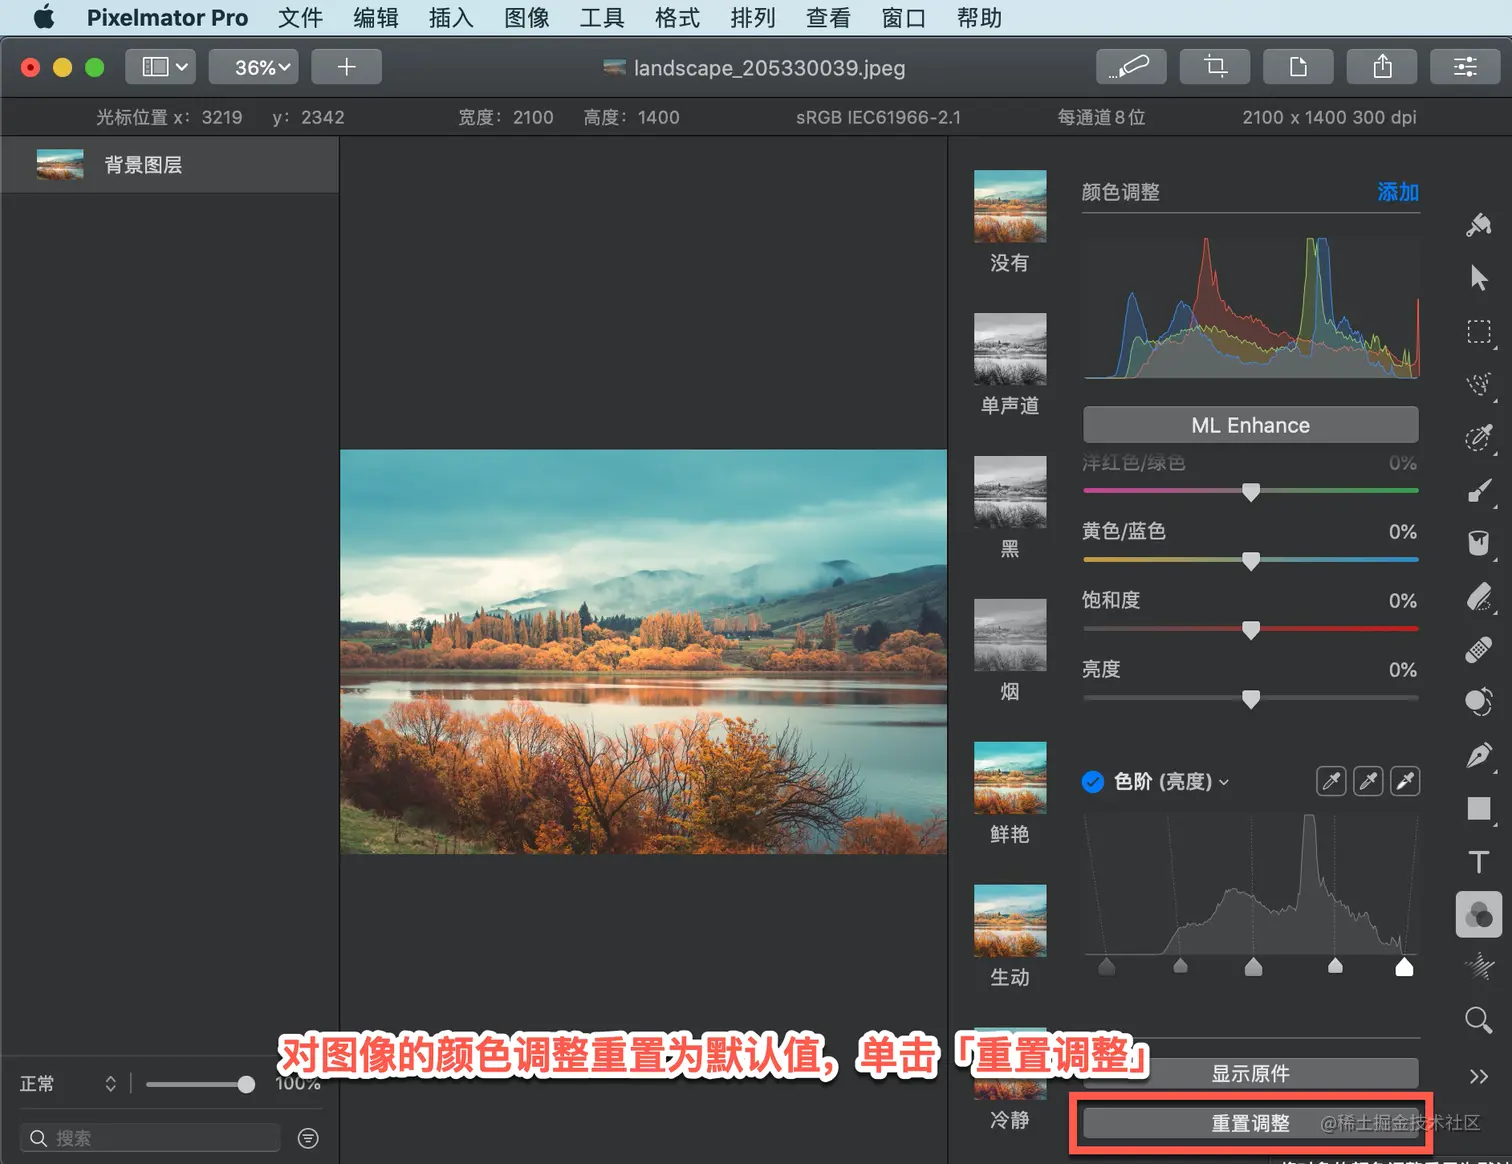Open the Pixelmator Pro app menu

coord(167,18)
